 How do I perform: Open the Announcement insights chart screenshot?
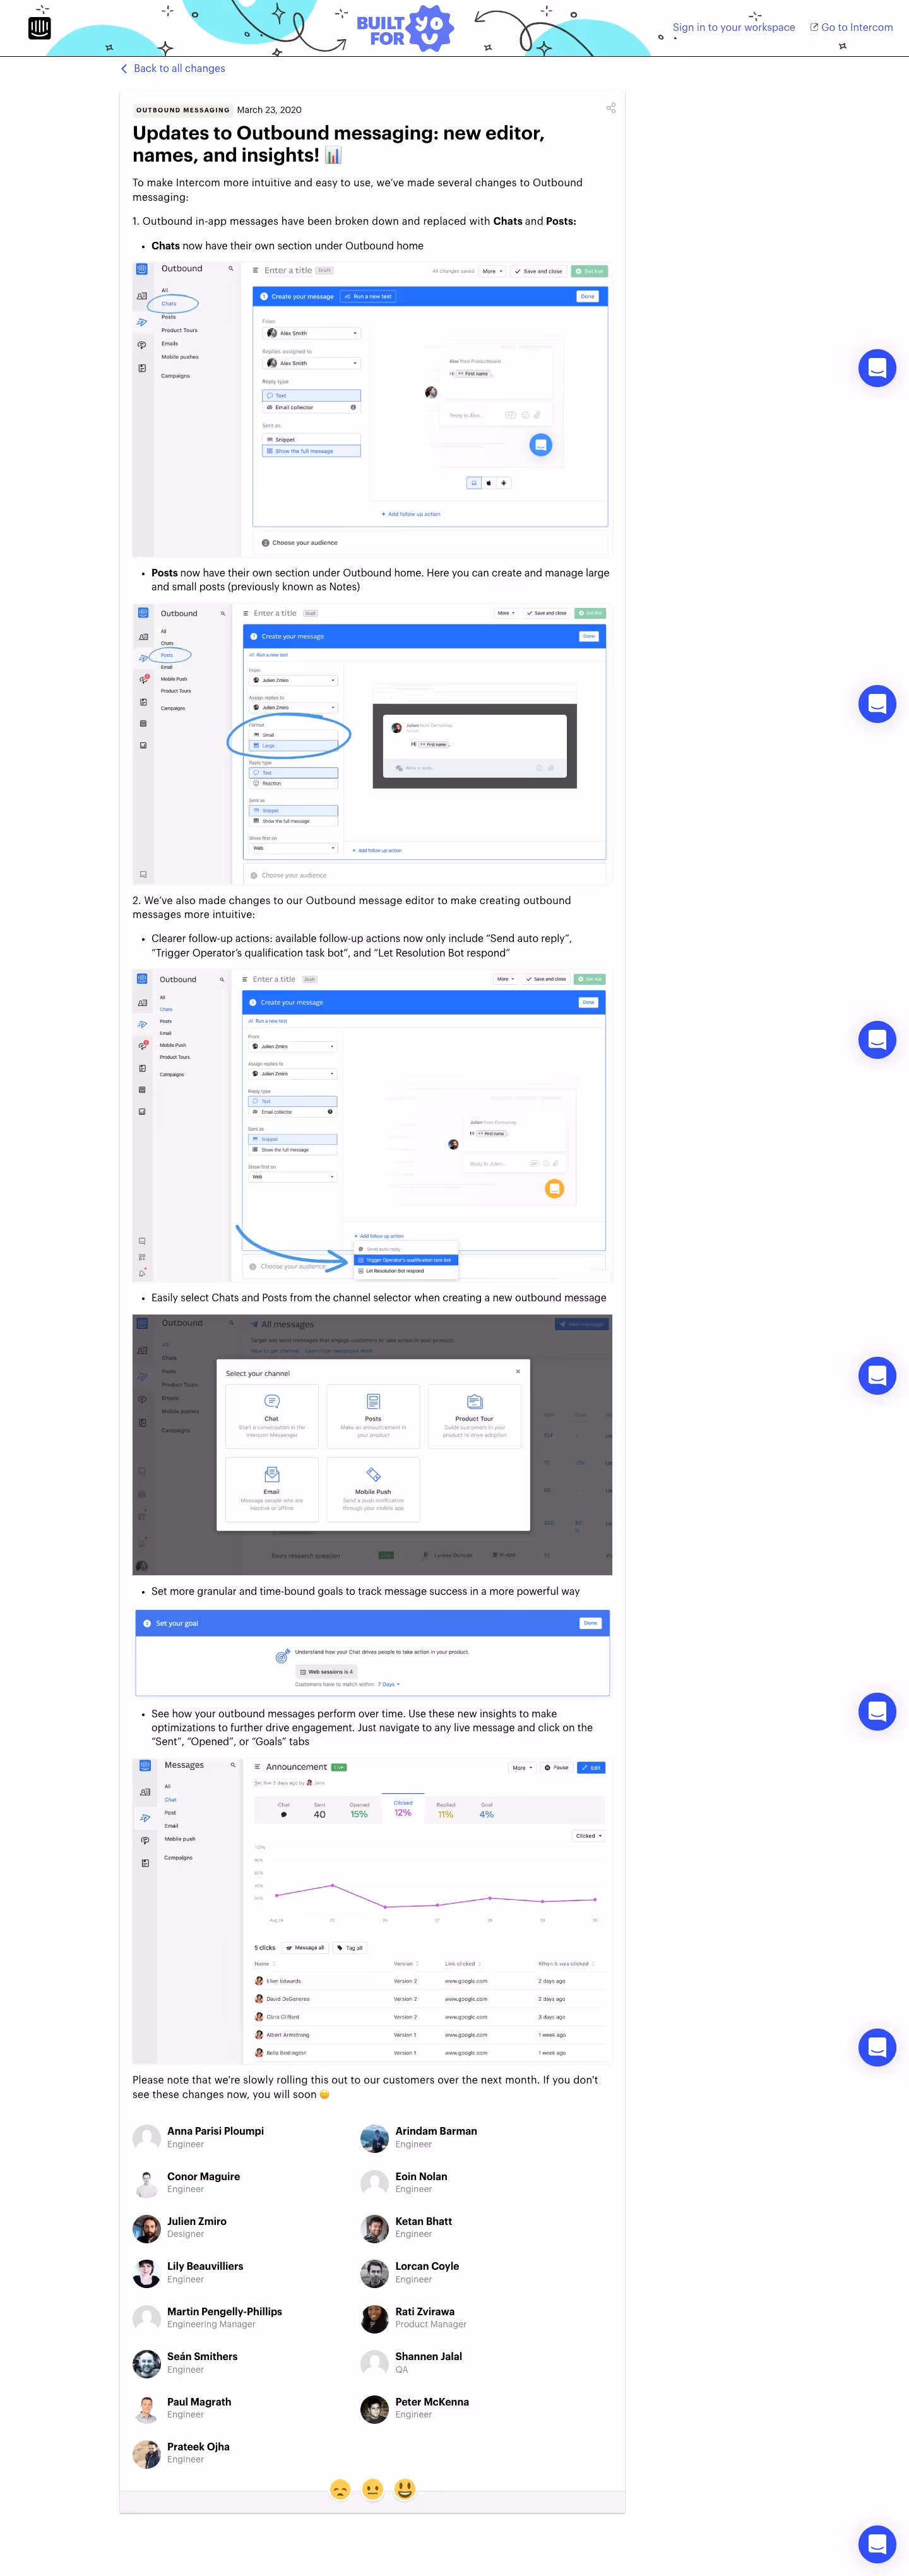tap(372, 1911)
